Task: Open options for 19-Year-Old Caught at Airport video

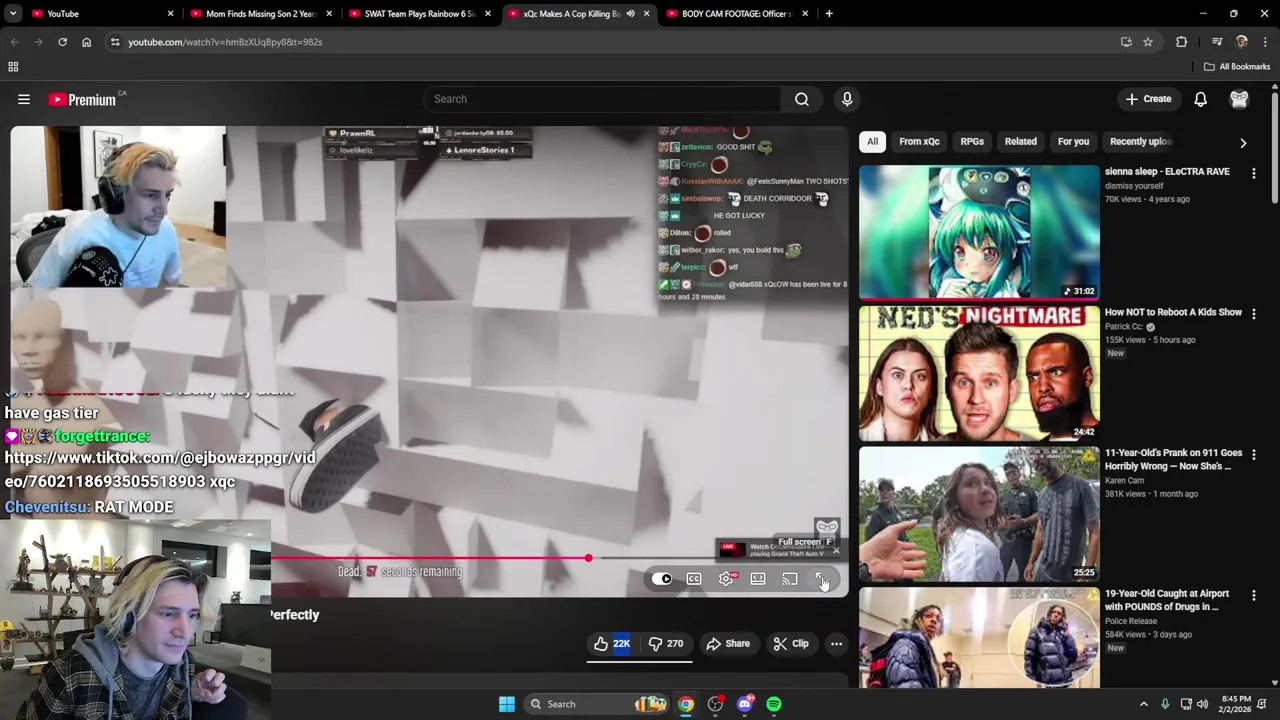Action: [x=1254, y=595]
